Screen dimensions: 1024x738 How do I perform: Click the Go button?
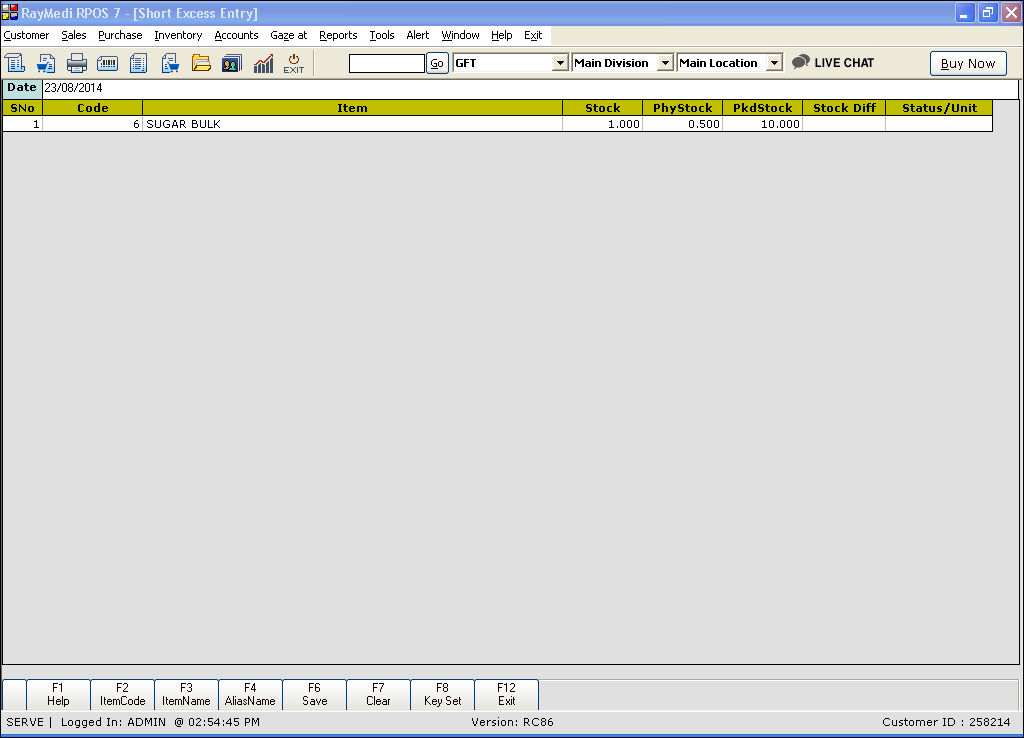(x=437, y=63)
